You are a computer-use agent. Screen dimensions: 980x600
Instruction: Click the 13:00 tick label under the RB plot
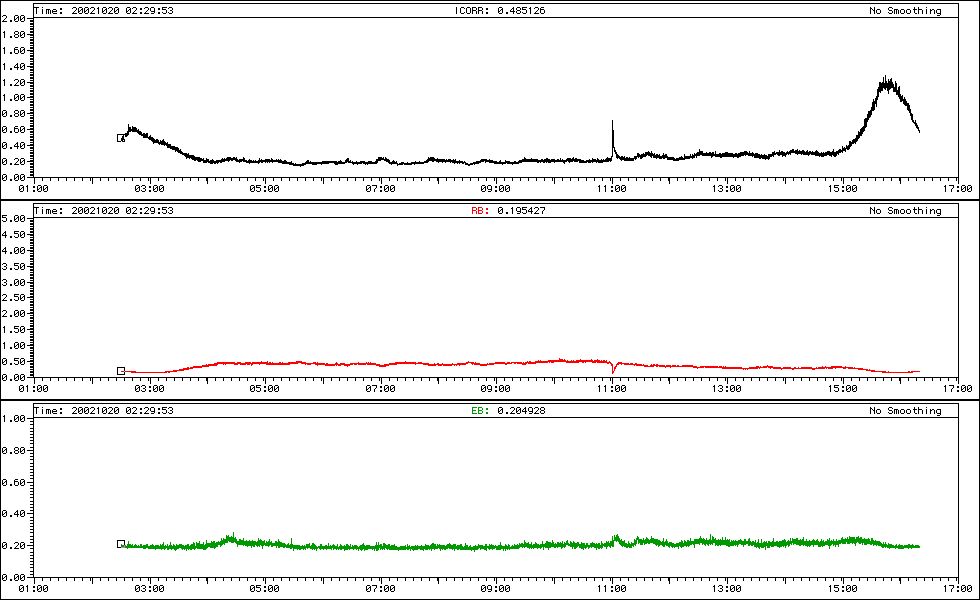[x=726, y=389]
